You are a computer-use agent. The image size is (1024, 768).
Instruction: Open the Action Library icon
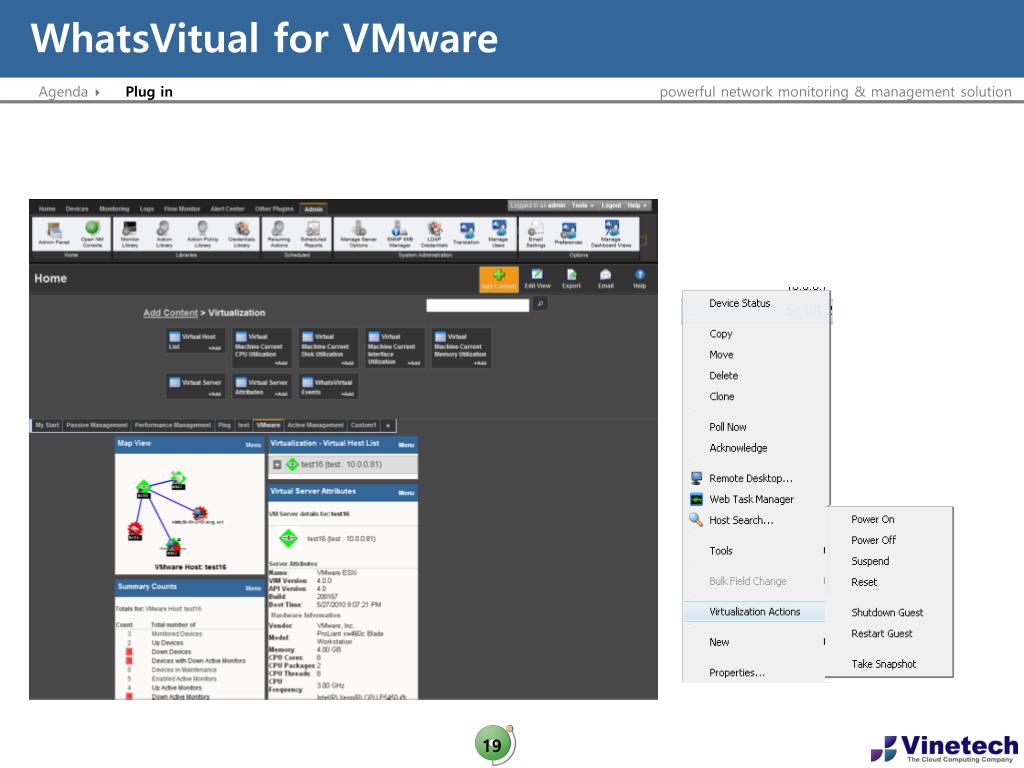(x=164, y=232)
